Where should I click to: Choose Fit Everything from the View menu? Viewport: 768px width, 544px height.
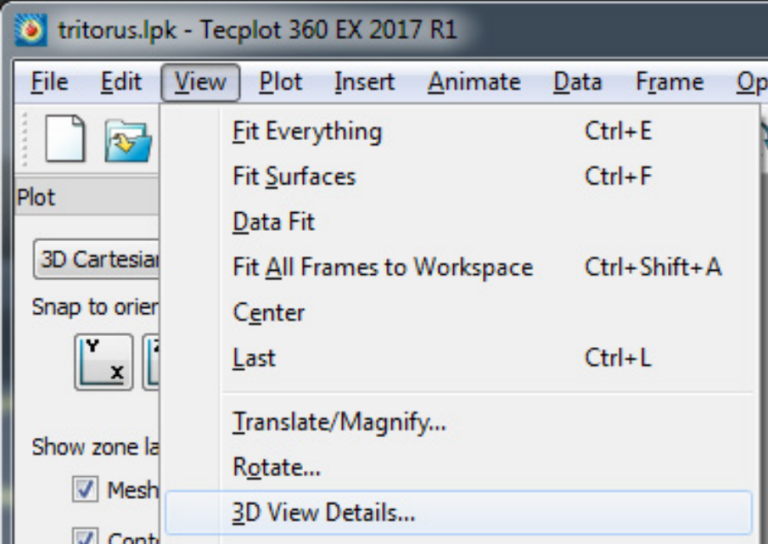tap(307, 131)
